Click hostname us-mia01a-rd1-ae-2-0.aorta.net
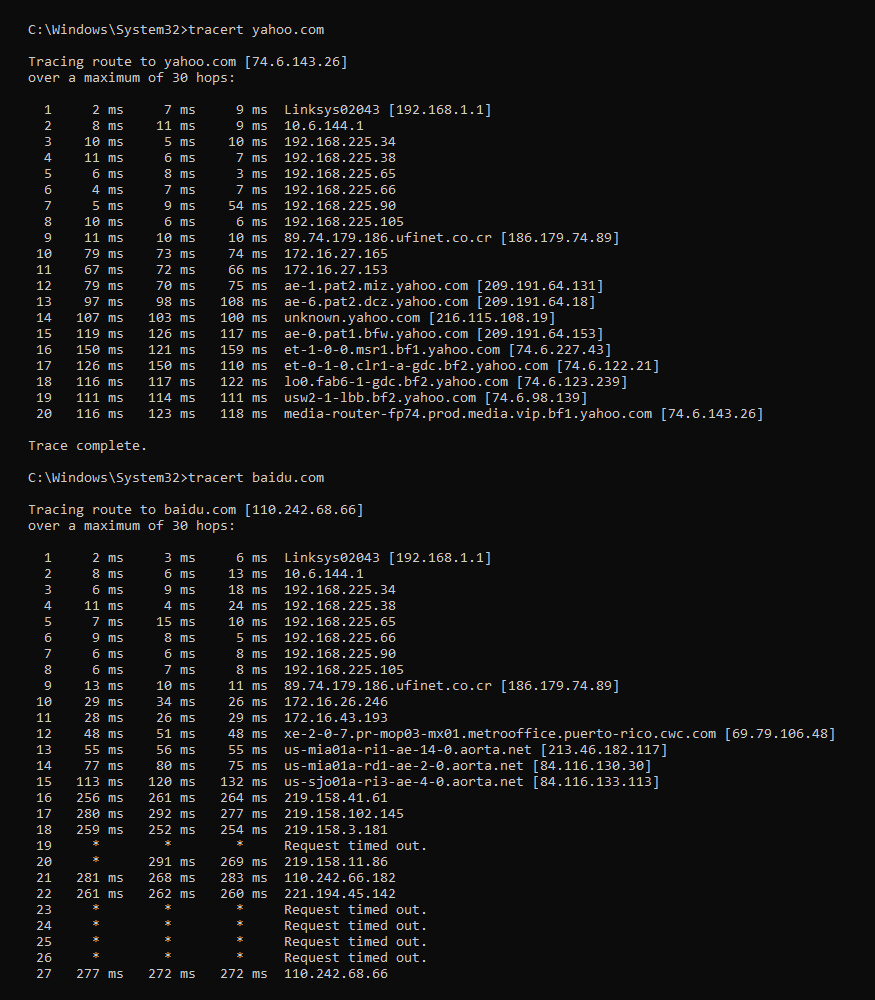This screenshot has height=1000, width=875. click(404, 766)
